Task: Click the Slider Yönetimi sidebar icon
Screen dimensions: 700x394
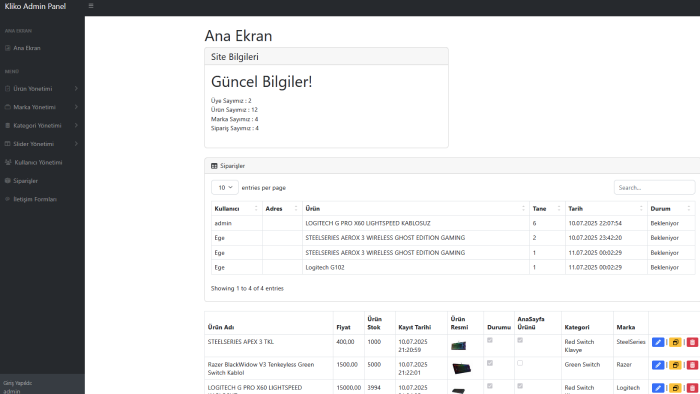Action: click(8, 144)
